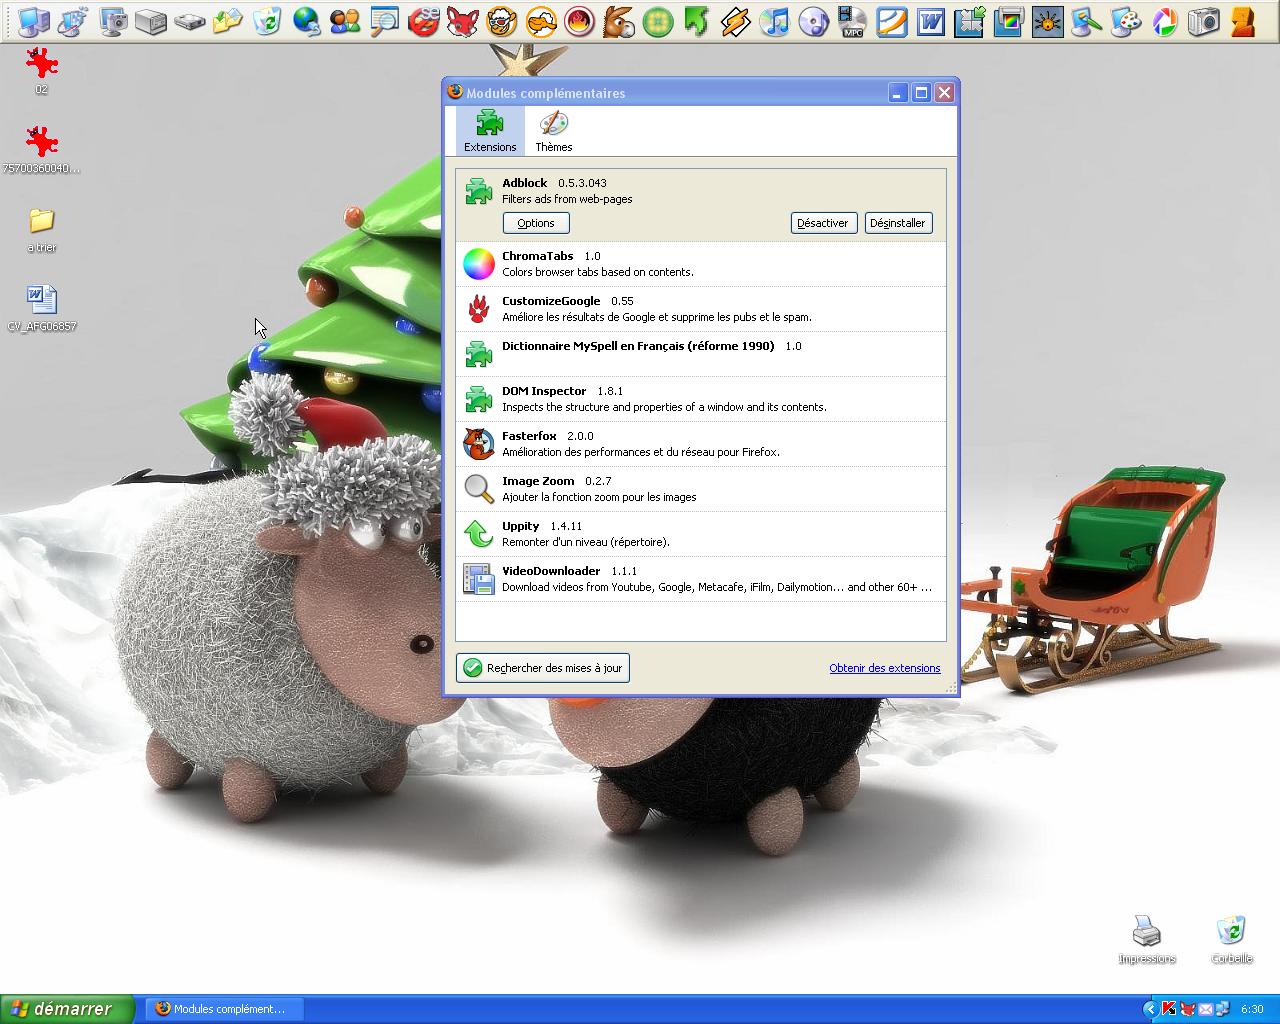1280x1024 pixels.
Task: Click the Kaspersky tray icon
Action: [1168, 1009]
